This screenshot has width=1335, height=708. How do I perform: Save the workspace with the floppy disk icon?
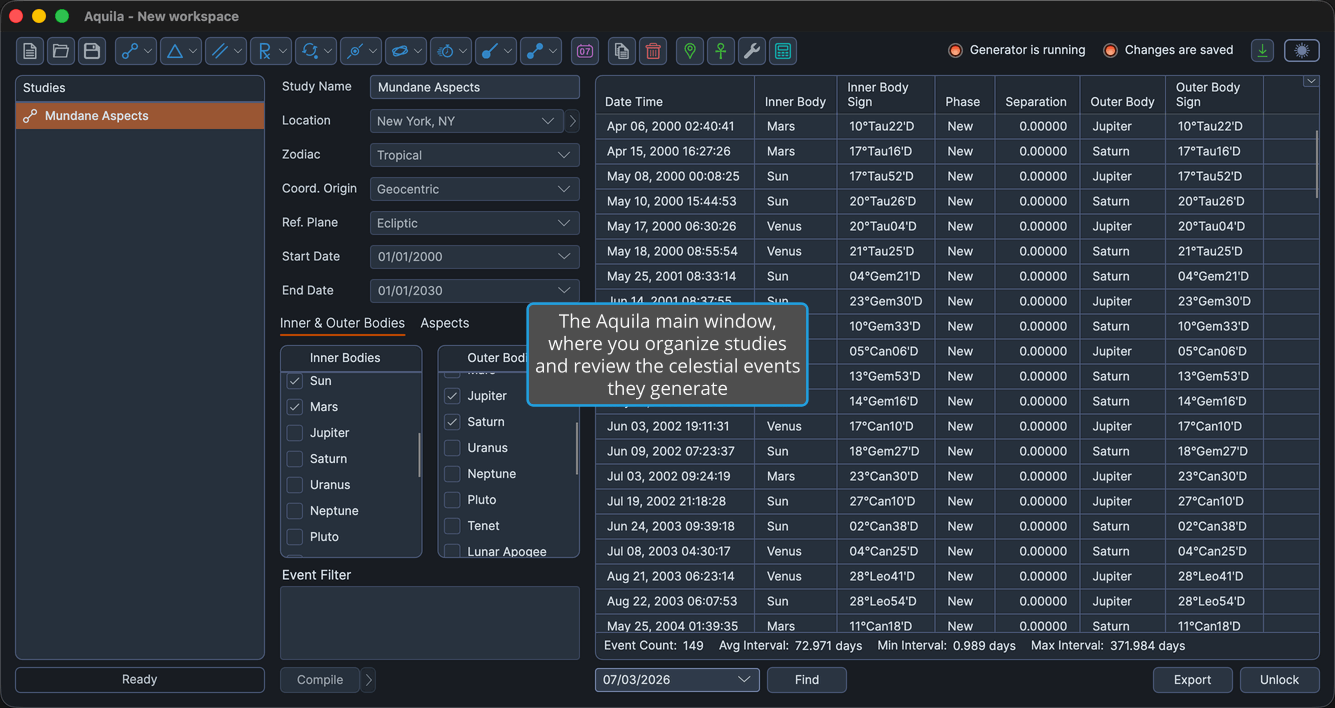(92, 51)
